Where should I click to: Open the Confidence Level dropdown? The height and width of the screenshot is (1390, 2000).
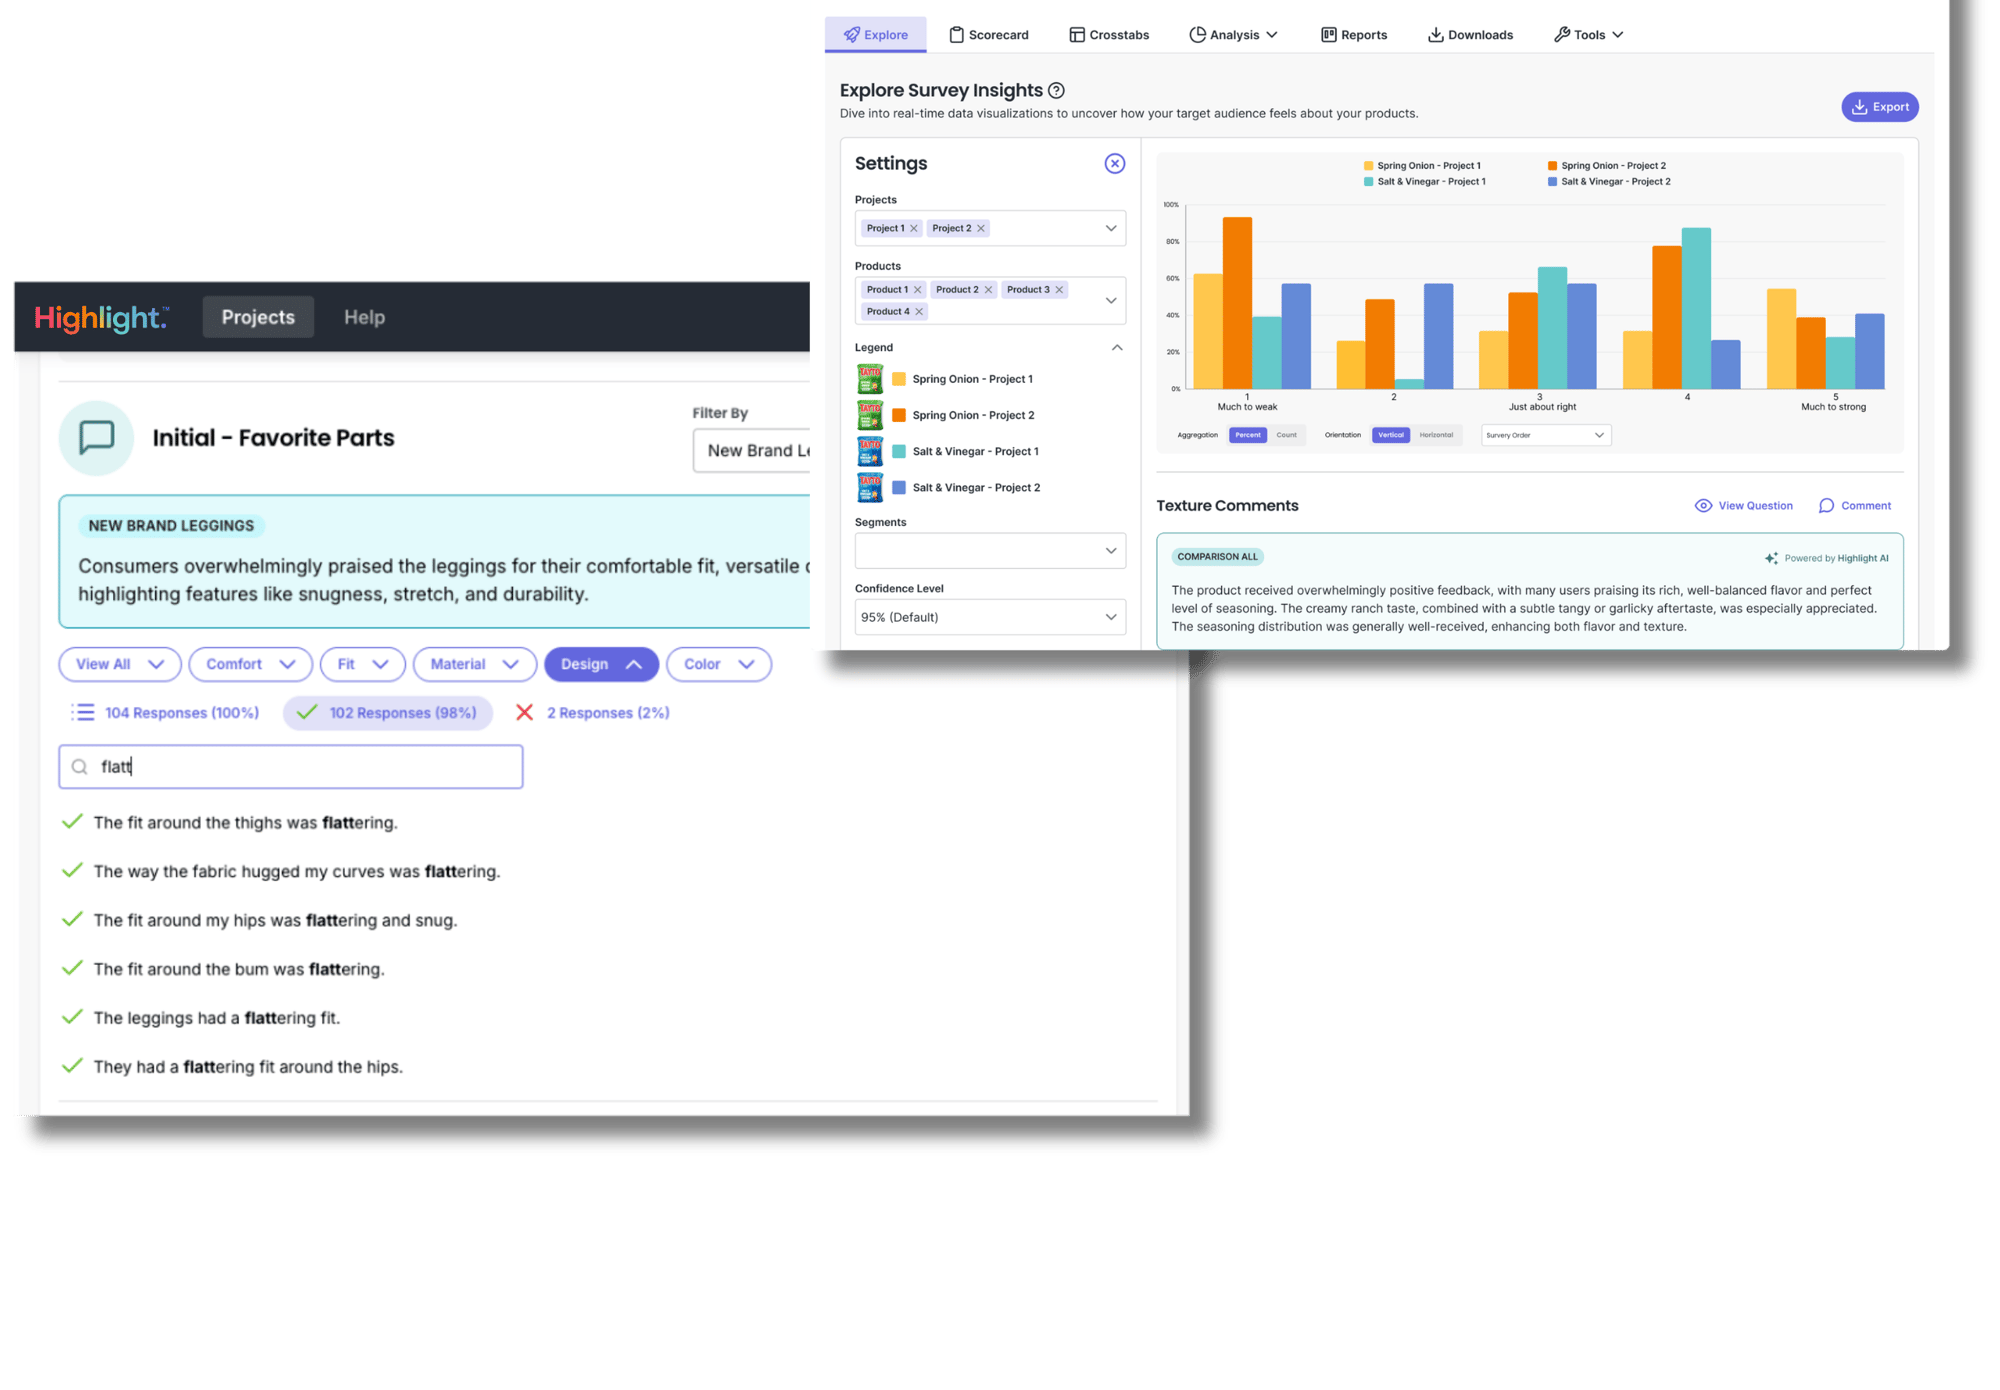coord(990,617)
